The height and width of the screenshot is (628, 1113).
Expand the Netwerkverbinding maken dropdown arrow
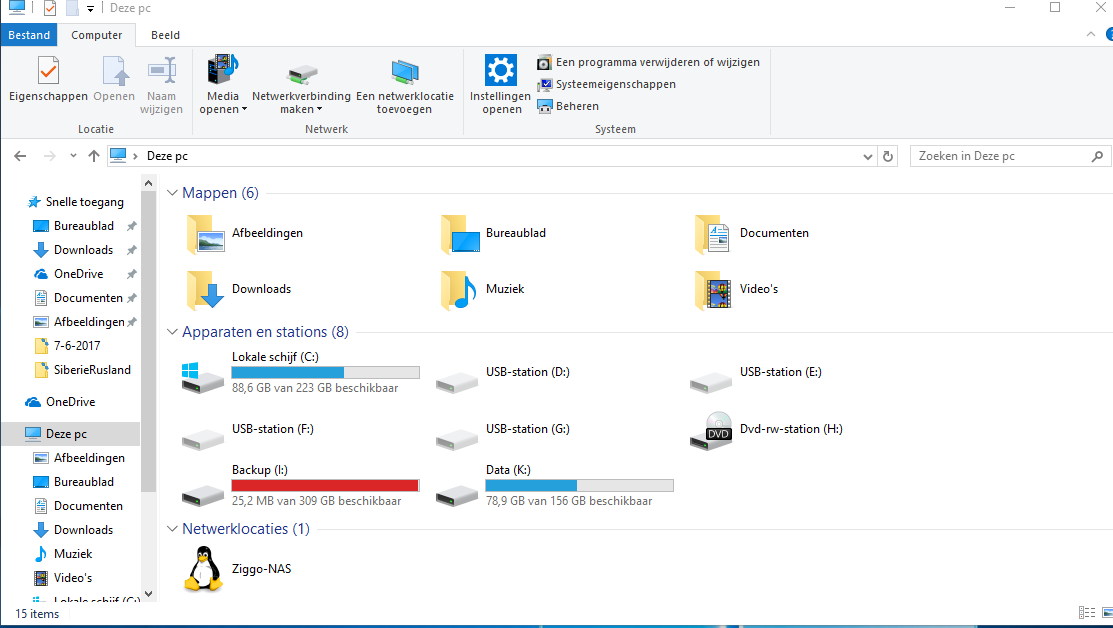319,109
